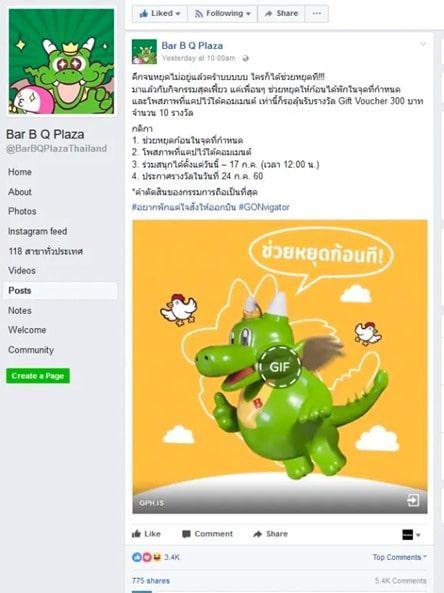Toggle the Liked button at page top
Screen dimensions: 444x593
coord(160,14)
